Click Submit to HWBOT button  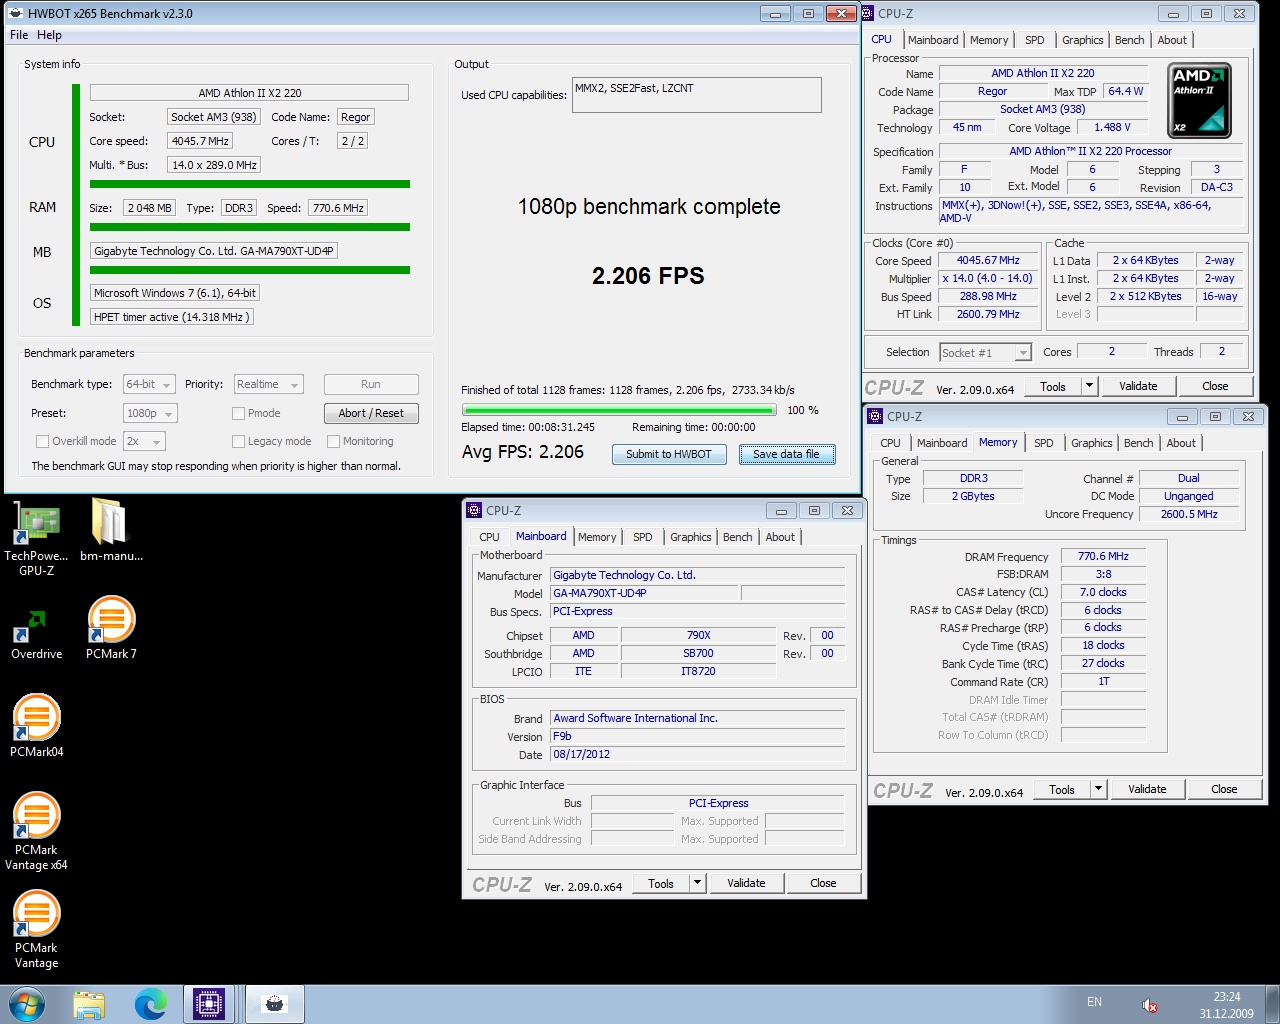669,454
